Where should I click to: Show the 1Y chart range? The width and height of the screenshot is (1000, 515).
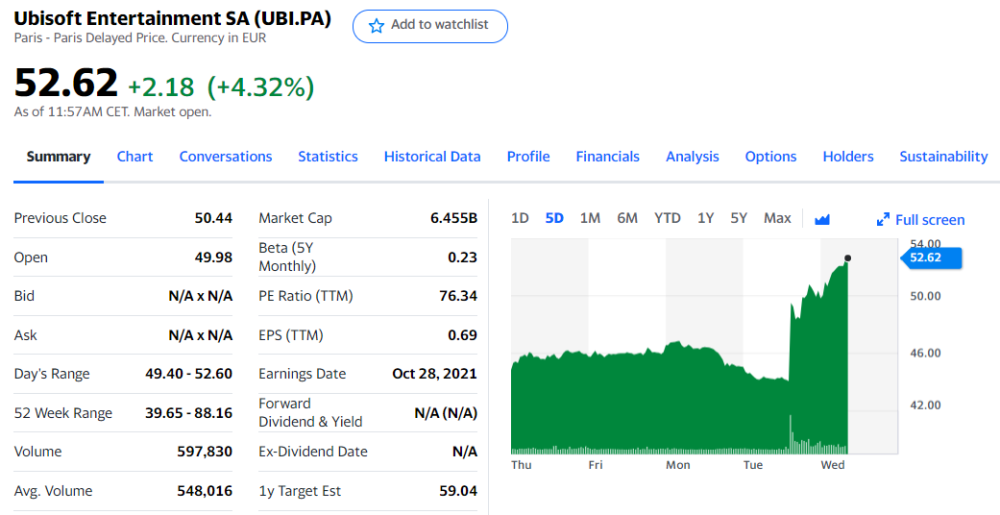pos(705,218)
